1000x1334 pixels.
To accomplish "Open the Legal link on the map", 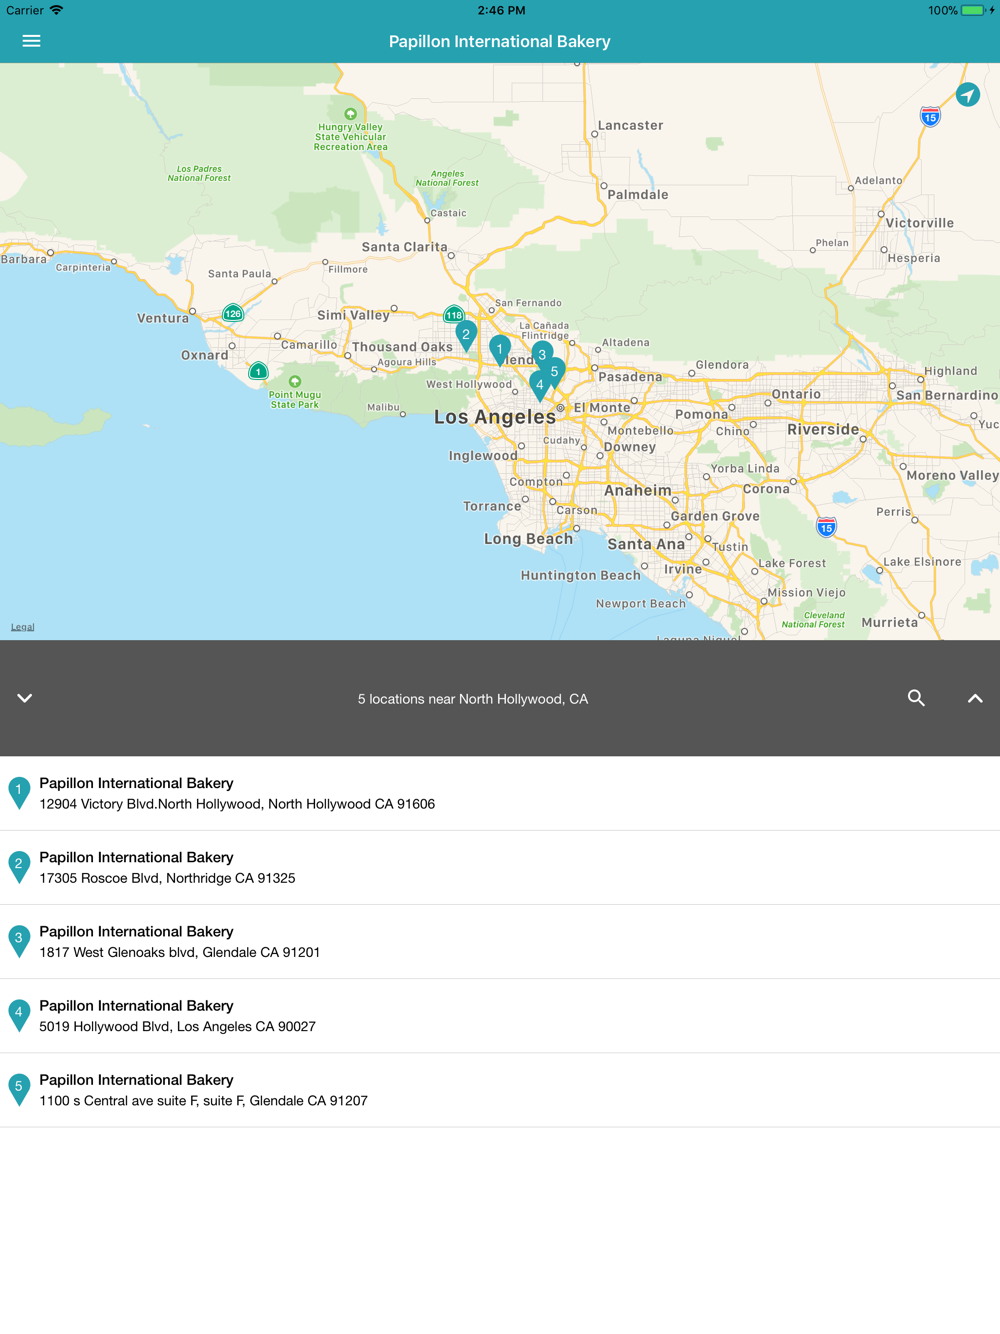I will (x=22, y=627).
